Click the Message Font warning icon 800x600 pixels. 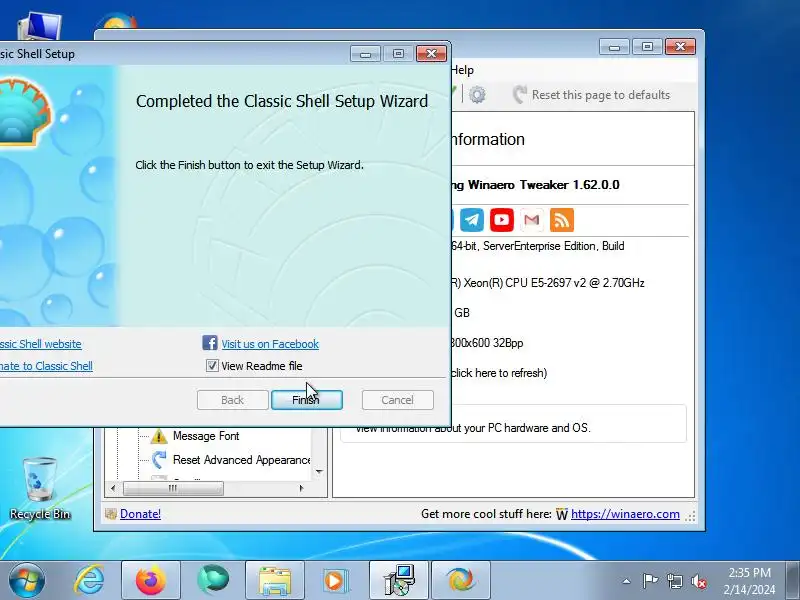tap(159, 436)
